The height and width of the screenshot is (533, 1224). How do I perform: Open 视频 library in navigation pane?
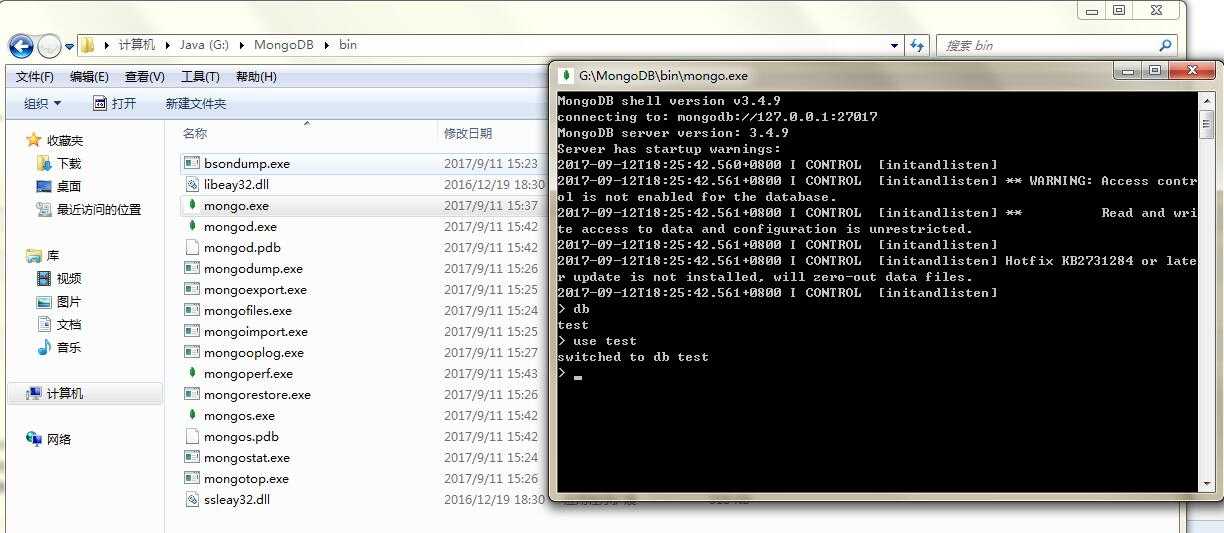tap(69, 278)
